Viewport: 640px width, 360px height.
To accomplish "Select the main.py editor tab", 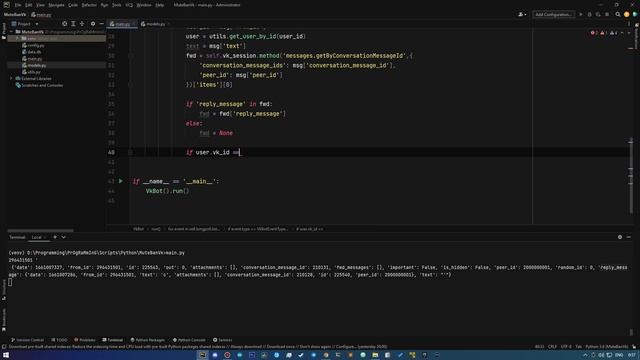I will pos(121,24).
